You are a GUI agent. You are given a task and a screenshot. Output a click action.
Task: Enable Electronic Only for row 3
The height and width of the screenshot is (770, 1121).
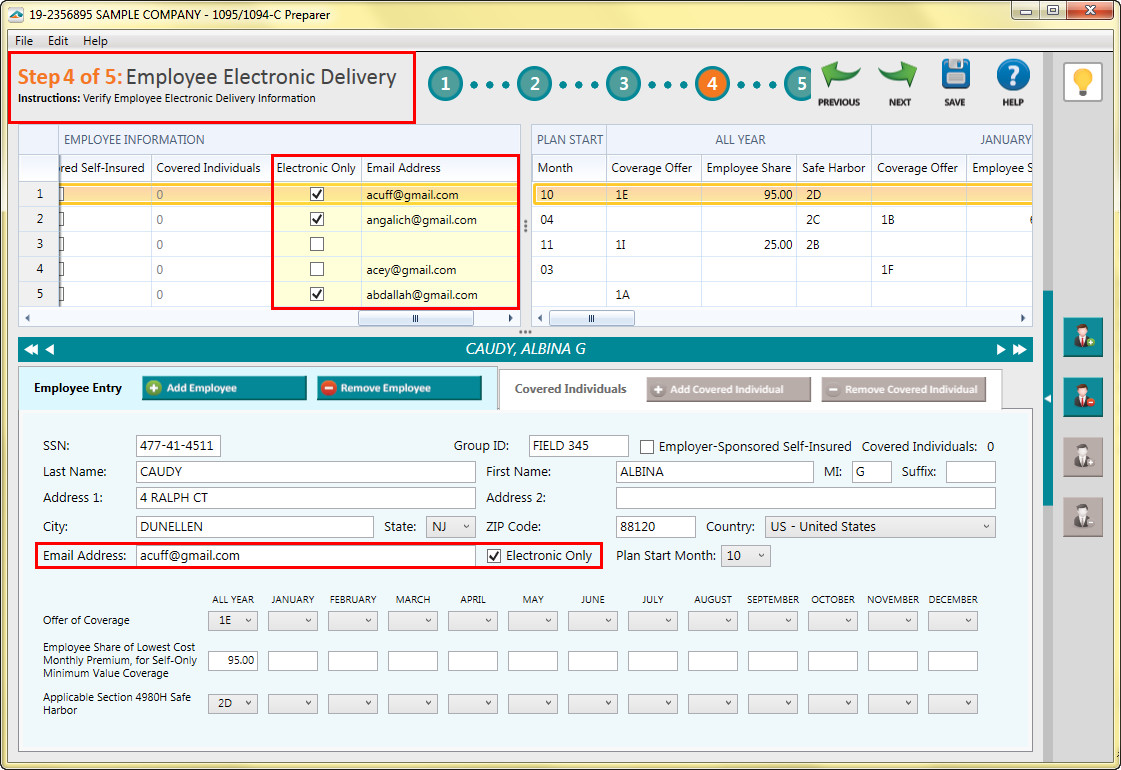(x=315, y=243)
